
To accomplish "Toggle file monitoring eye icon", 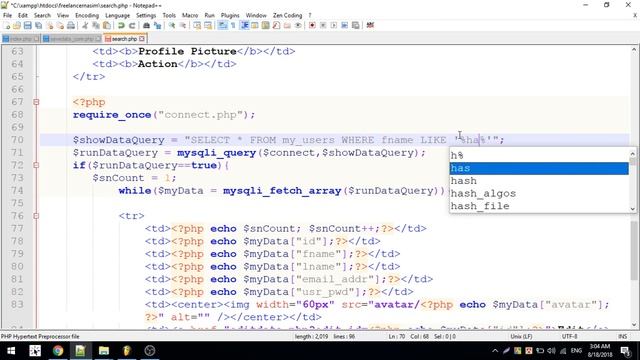I will 298,26.
